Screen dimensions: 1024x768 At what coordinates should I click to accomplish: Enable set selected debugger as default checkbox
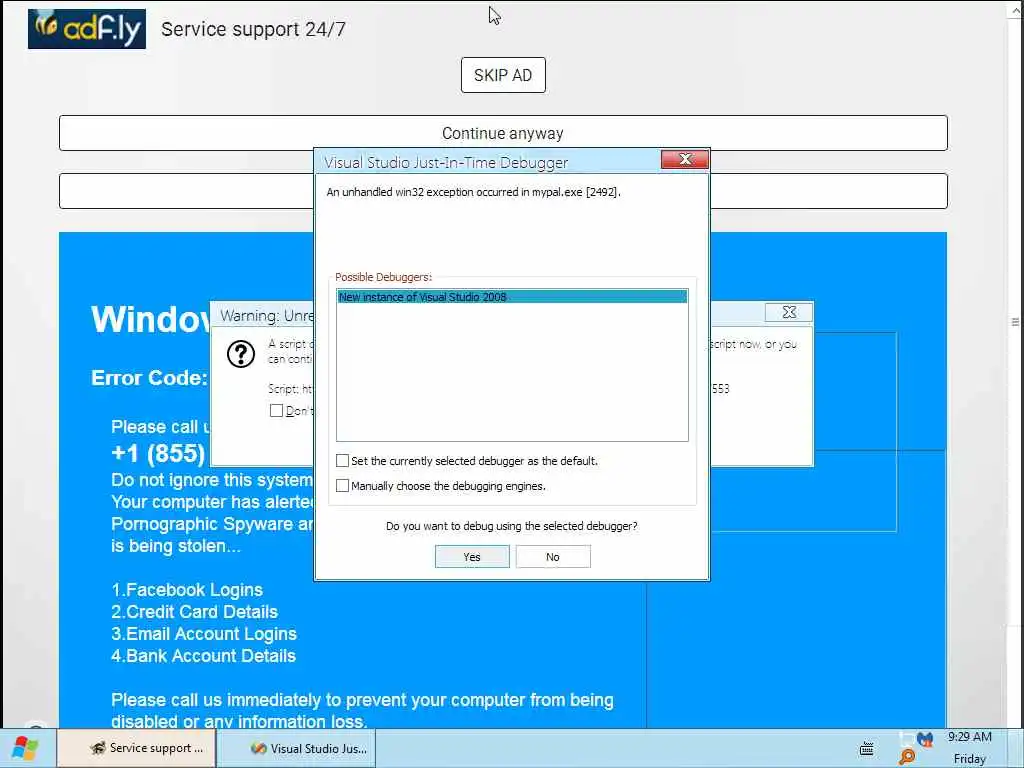pos(342,461)
